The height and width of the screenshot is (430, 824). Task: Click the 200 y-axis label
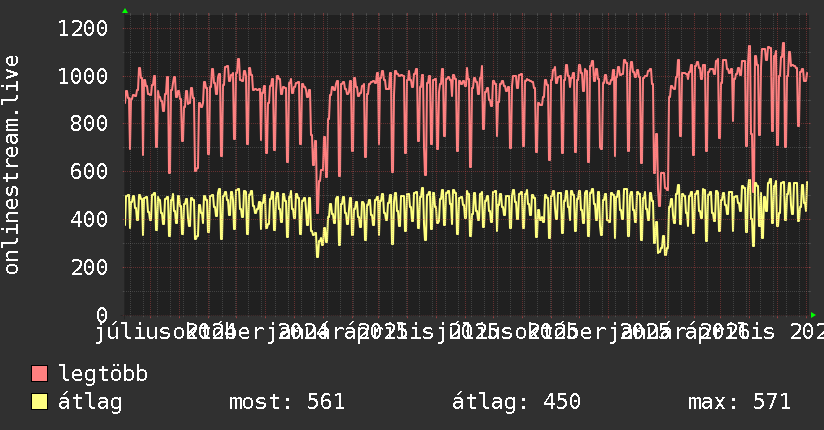pyautogui.click(x=89, y=267)
